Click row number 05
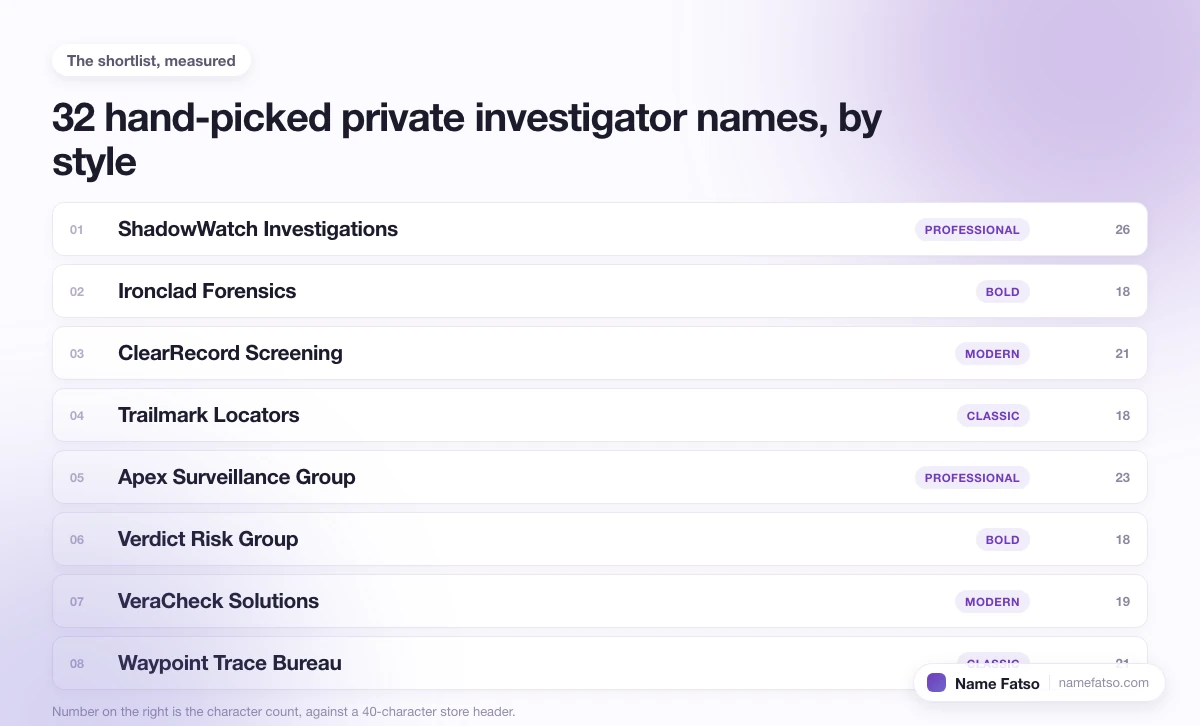Image resolution: width=1200 pixels, height=726 pixels. [x=77, y=478]
